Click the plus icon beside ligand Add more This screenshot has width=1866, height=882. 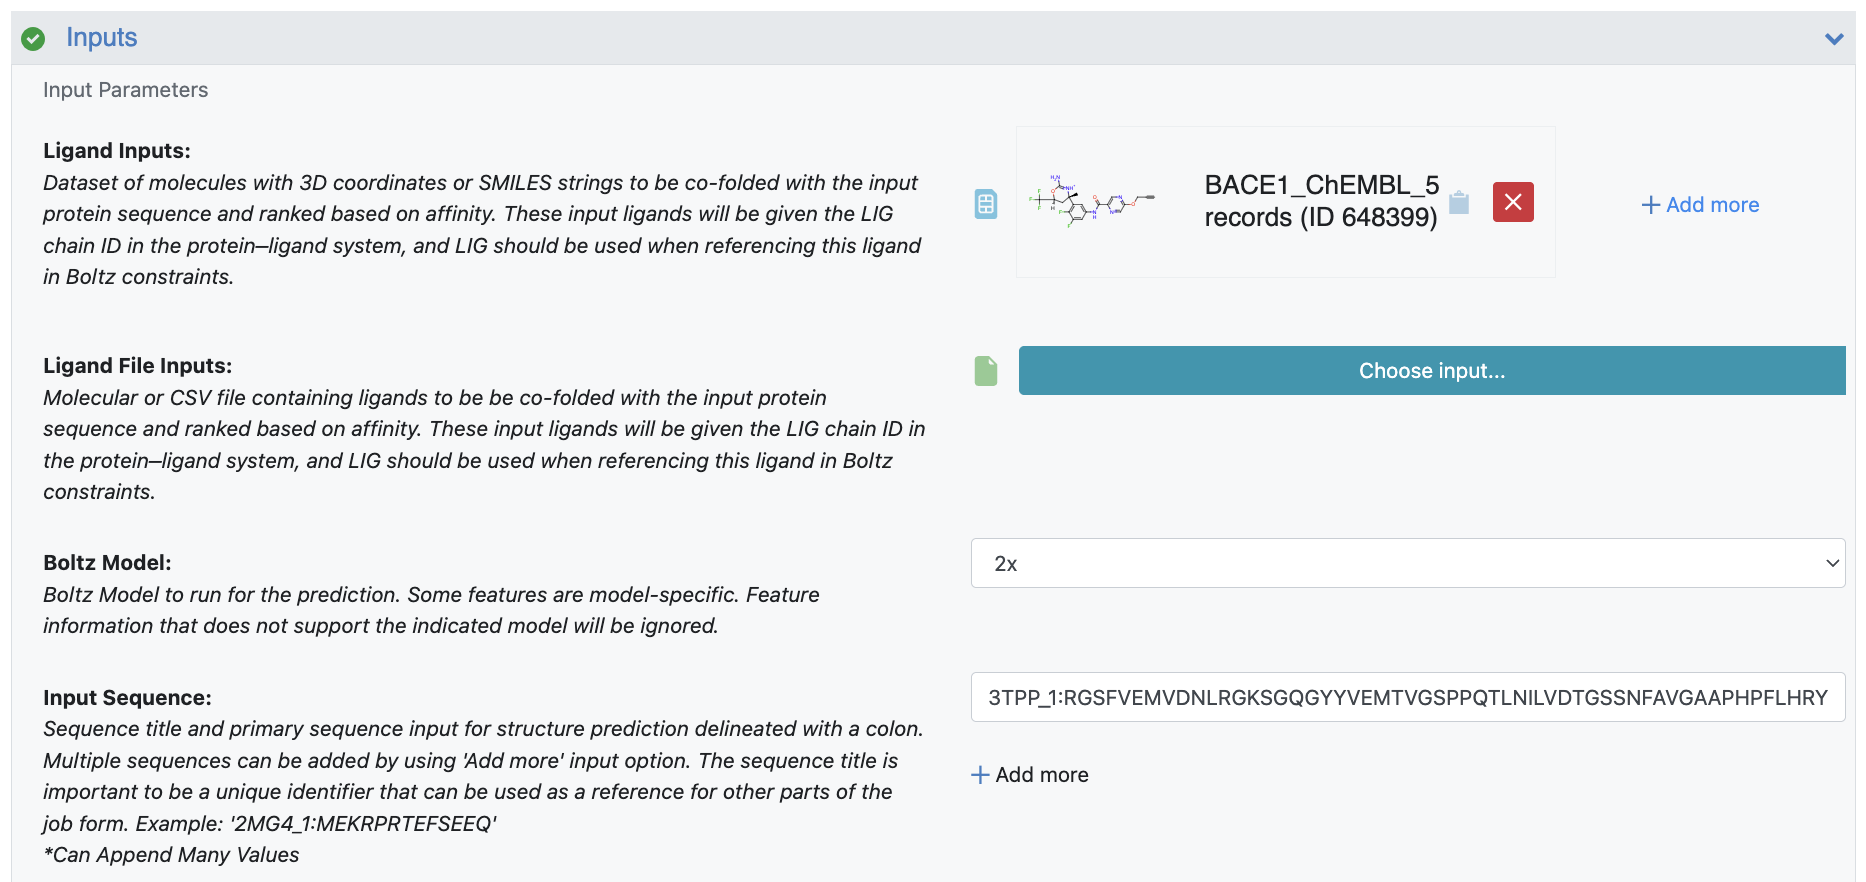pyautogui.click(x=1650, y=205)
